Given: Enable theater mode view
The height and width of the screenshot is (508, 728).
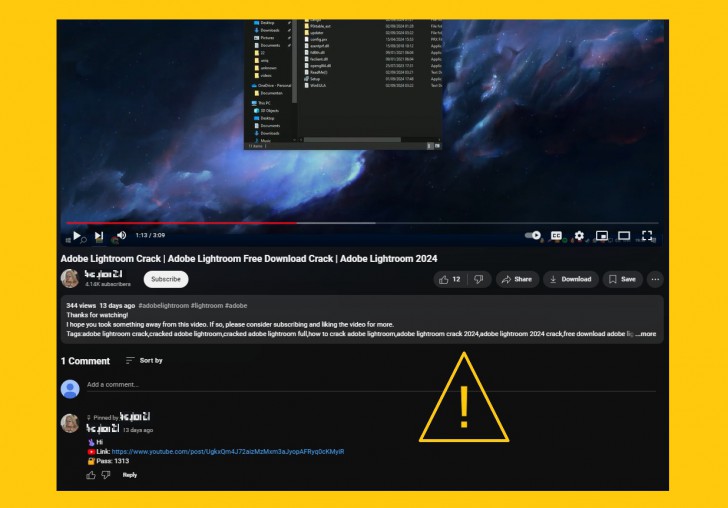Looking at the screenshot, I should pos(624,236).
